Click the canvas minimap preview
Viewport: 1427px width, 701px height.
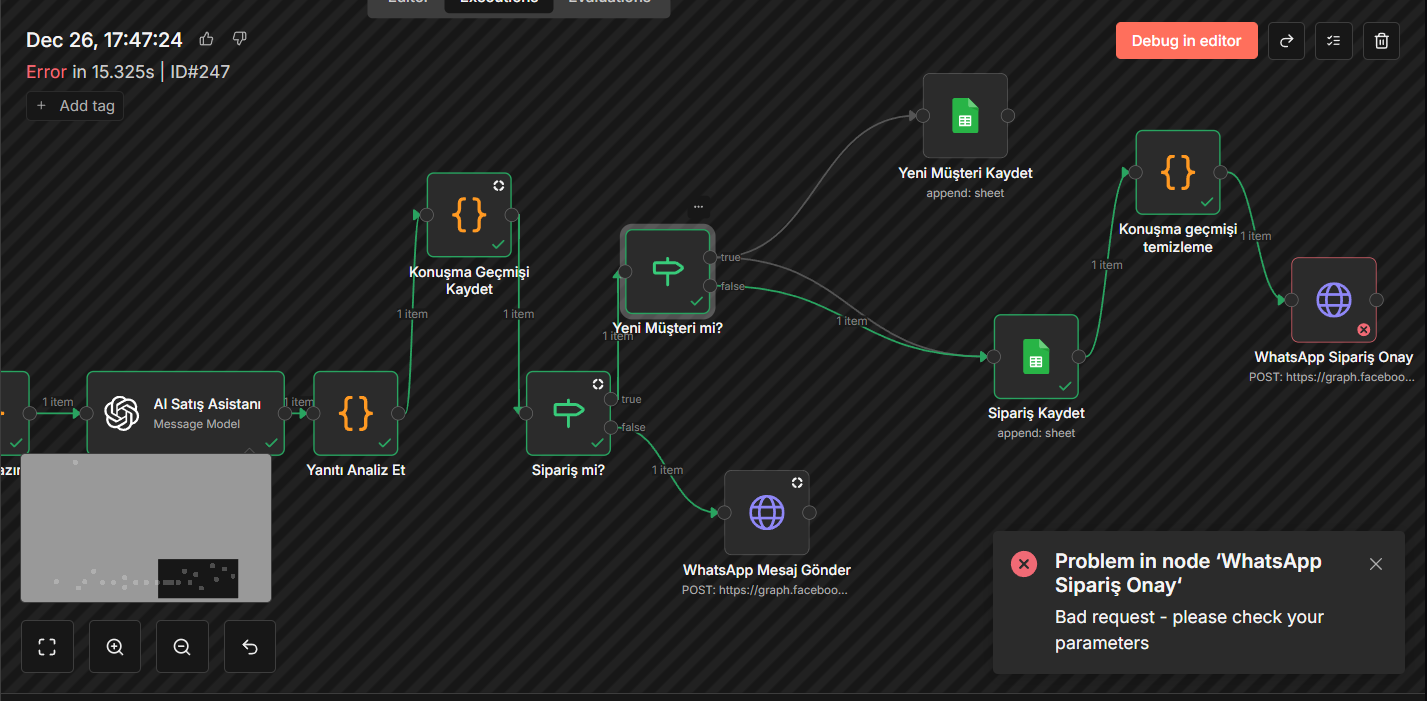point(146,528)
